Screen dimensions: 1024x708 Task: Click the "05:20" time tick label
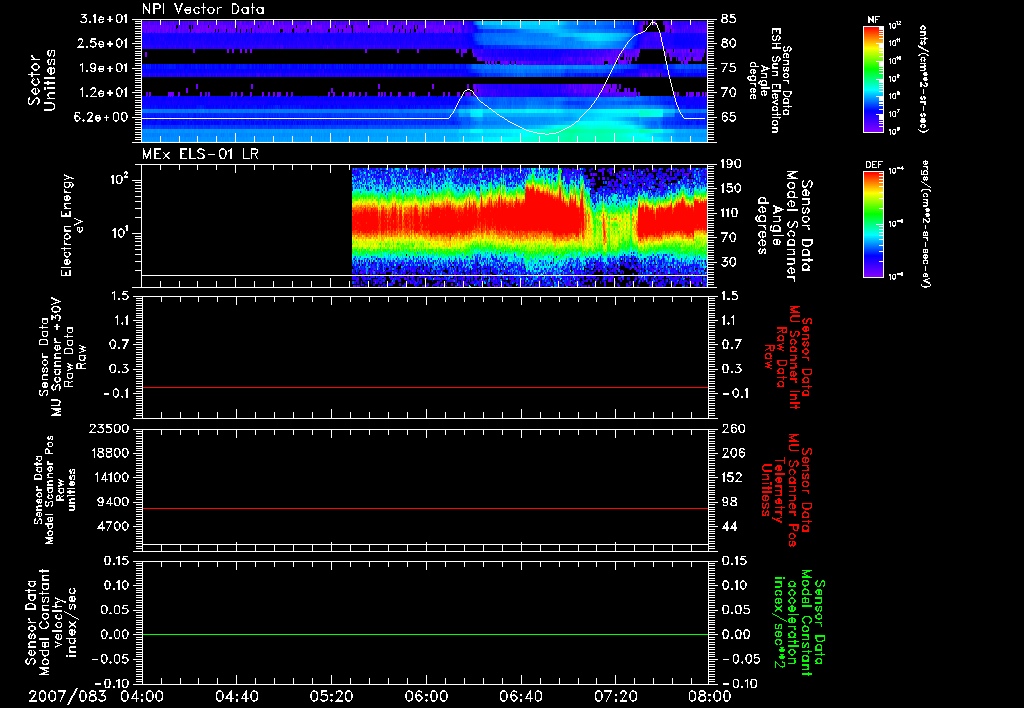click(x=331, y=696)
